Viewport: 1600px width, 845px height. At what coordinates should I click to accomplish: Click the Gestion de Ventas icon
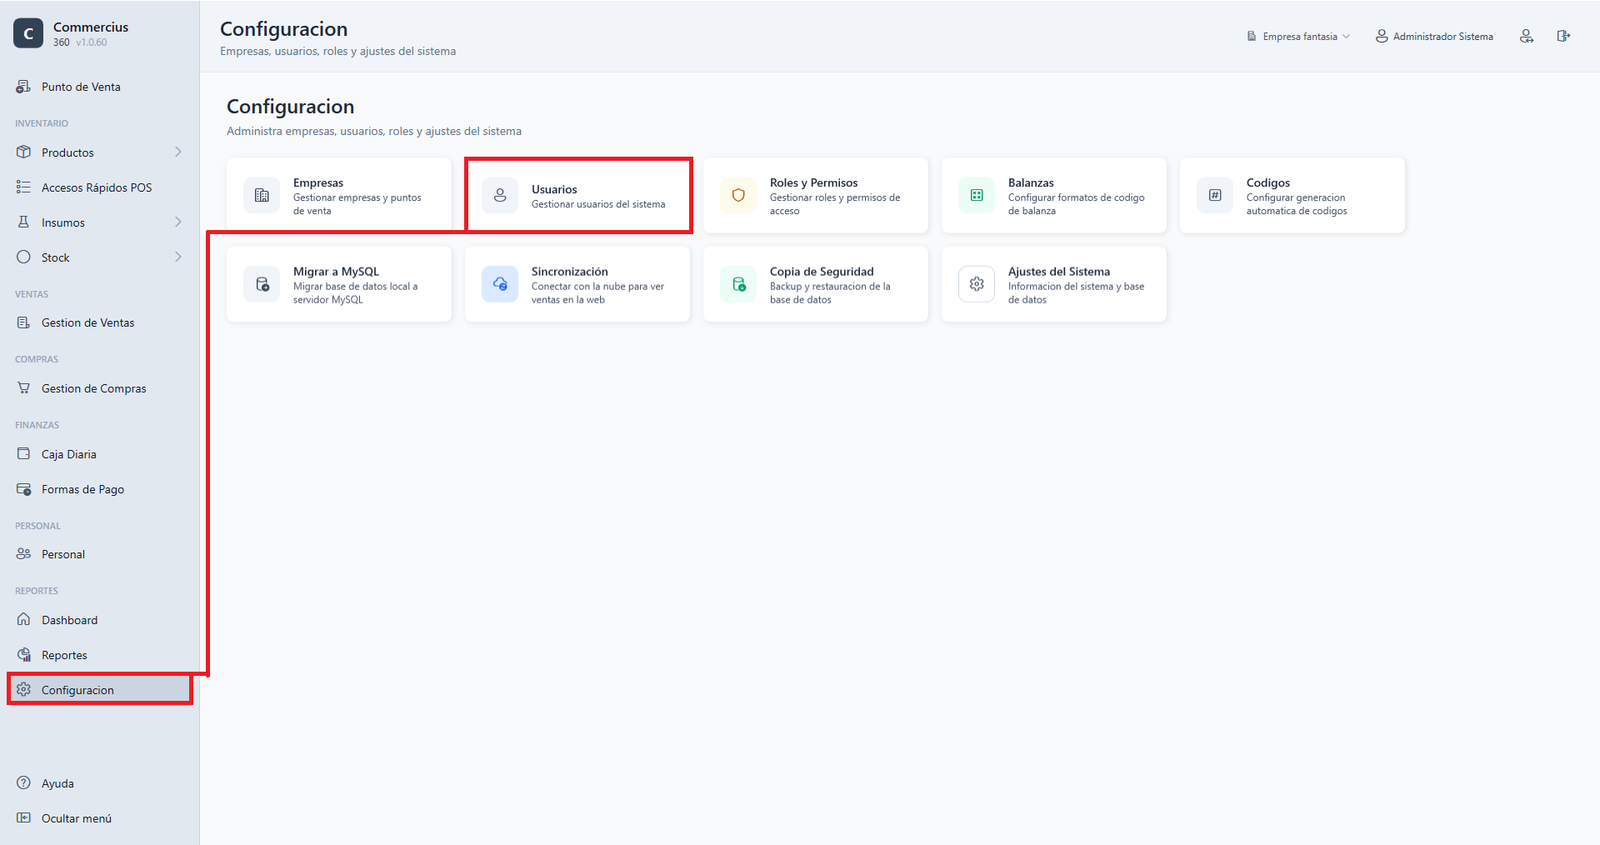(23, 322)
